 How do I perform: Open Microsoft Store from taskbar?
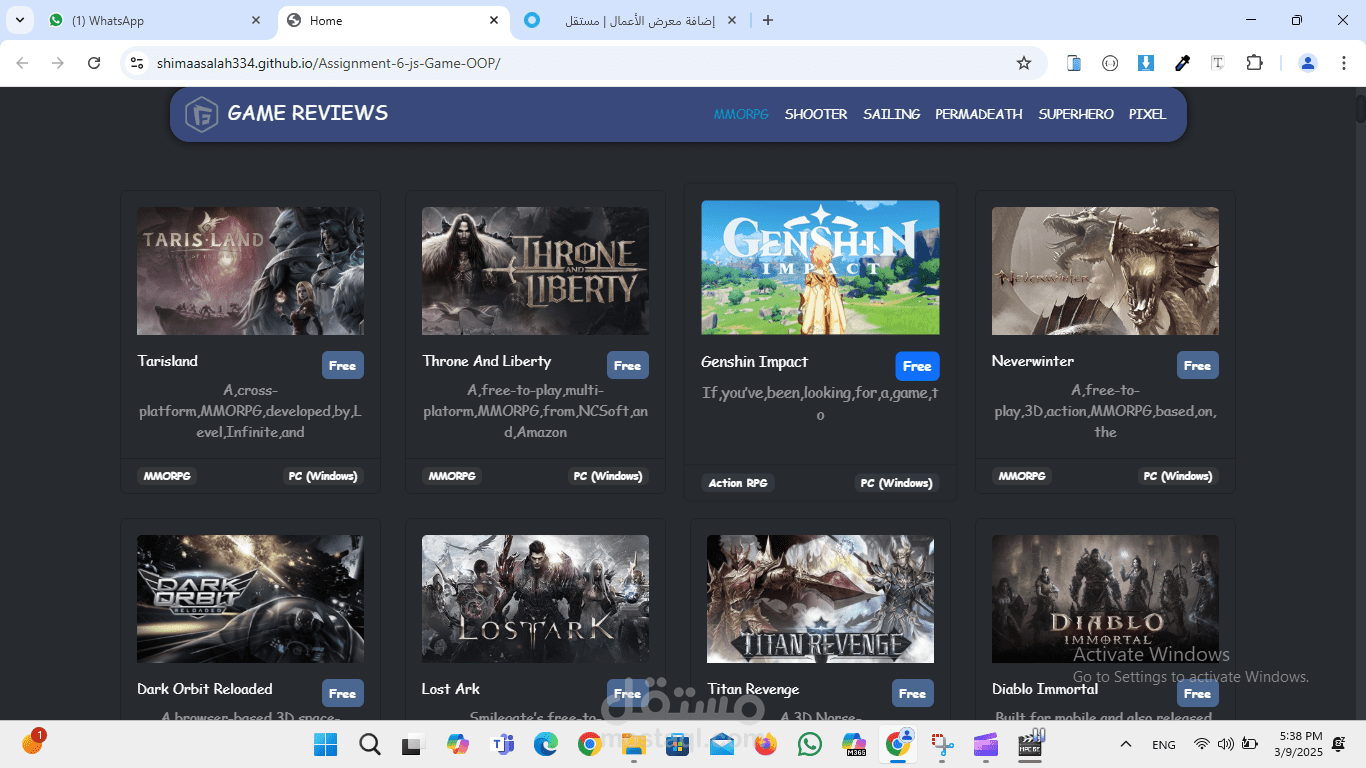tap(678, 744)
